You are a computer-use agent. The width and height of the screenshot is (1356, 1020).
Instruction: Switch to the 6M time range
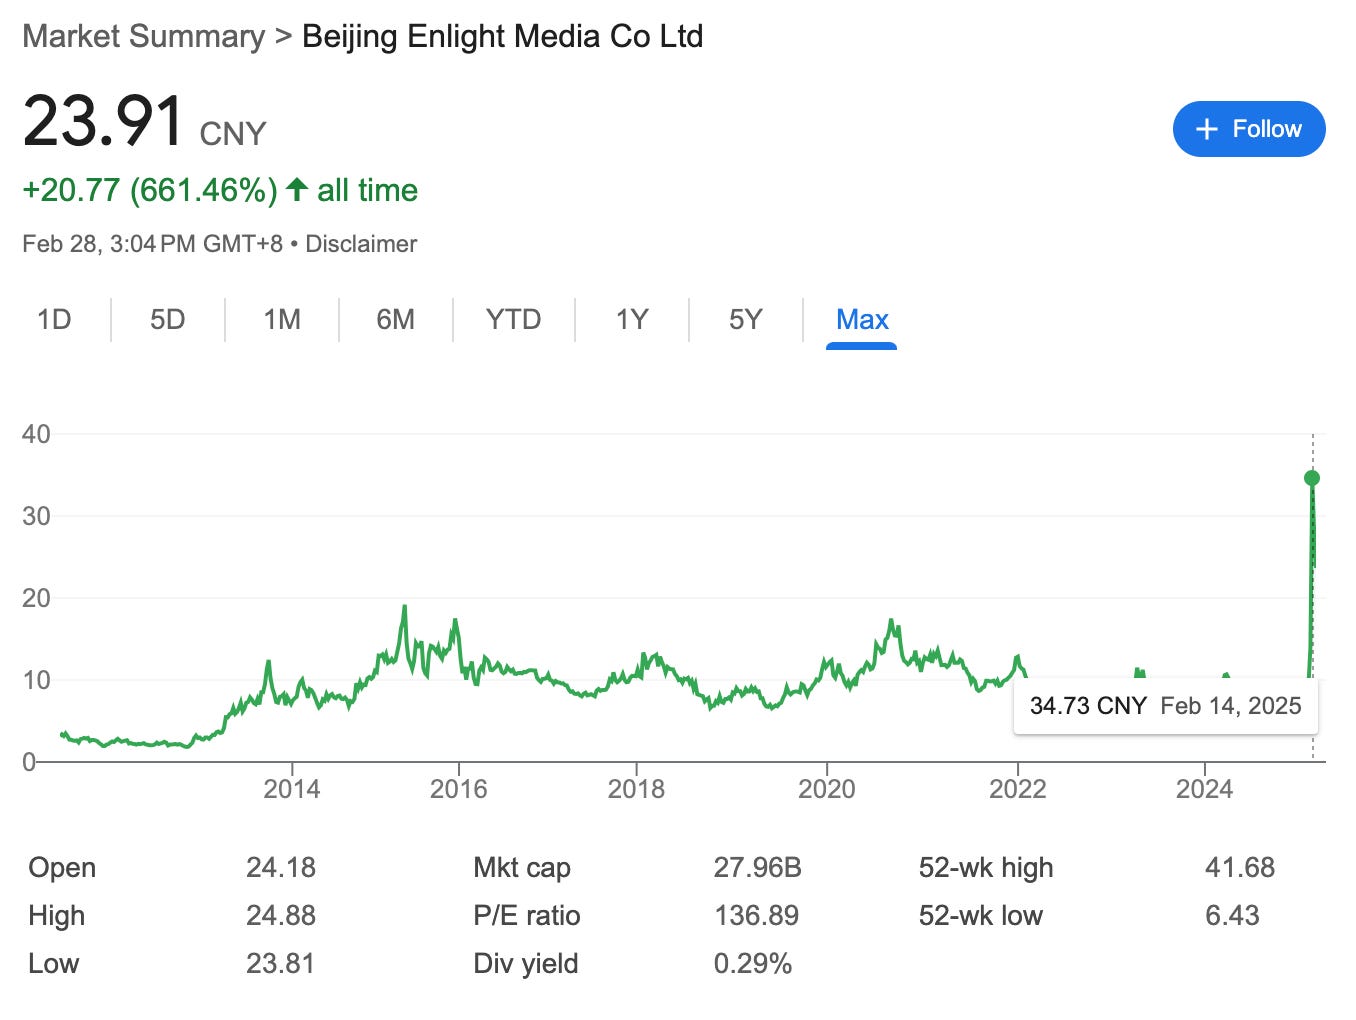396,319
